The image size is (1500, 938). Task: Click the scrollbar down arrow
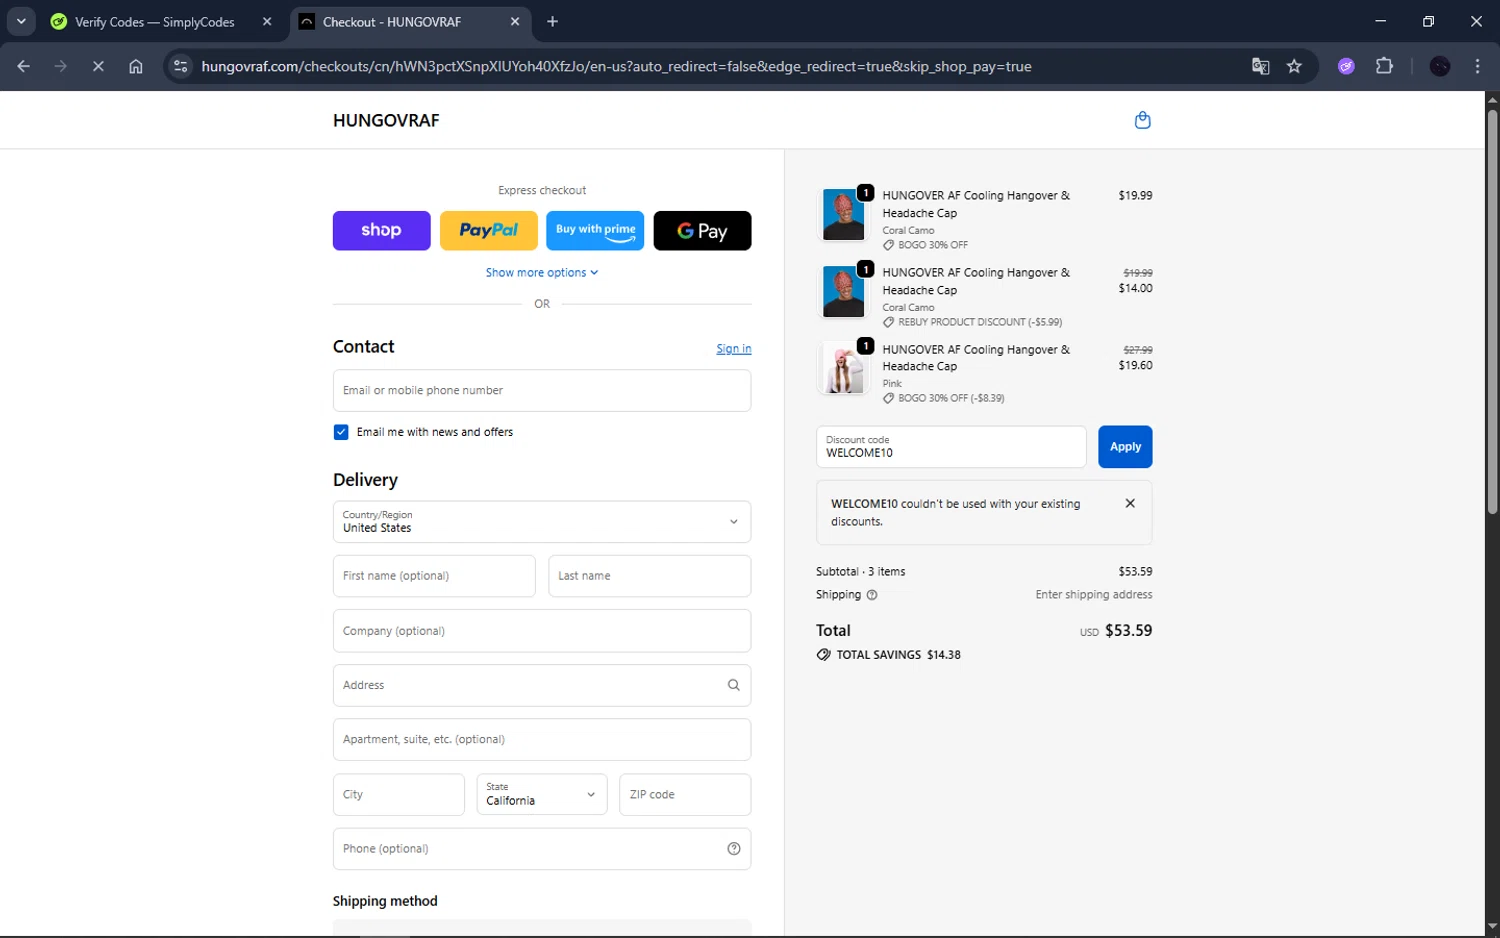(1492, 927)
